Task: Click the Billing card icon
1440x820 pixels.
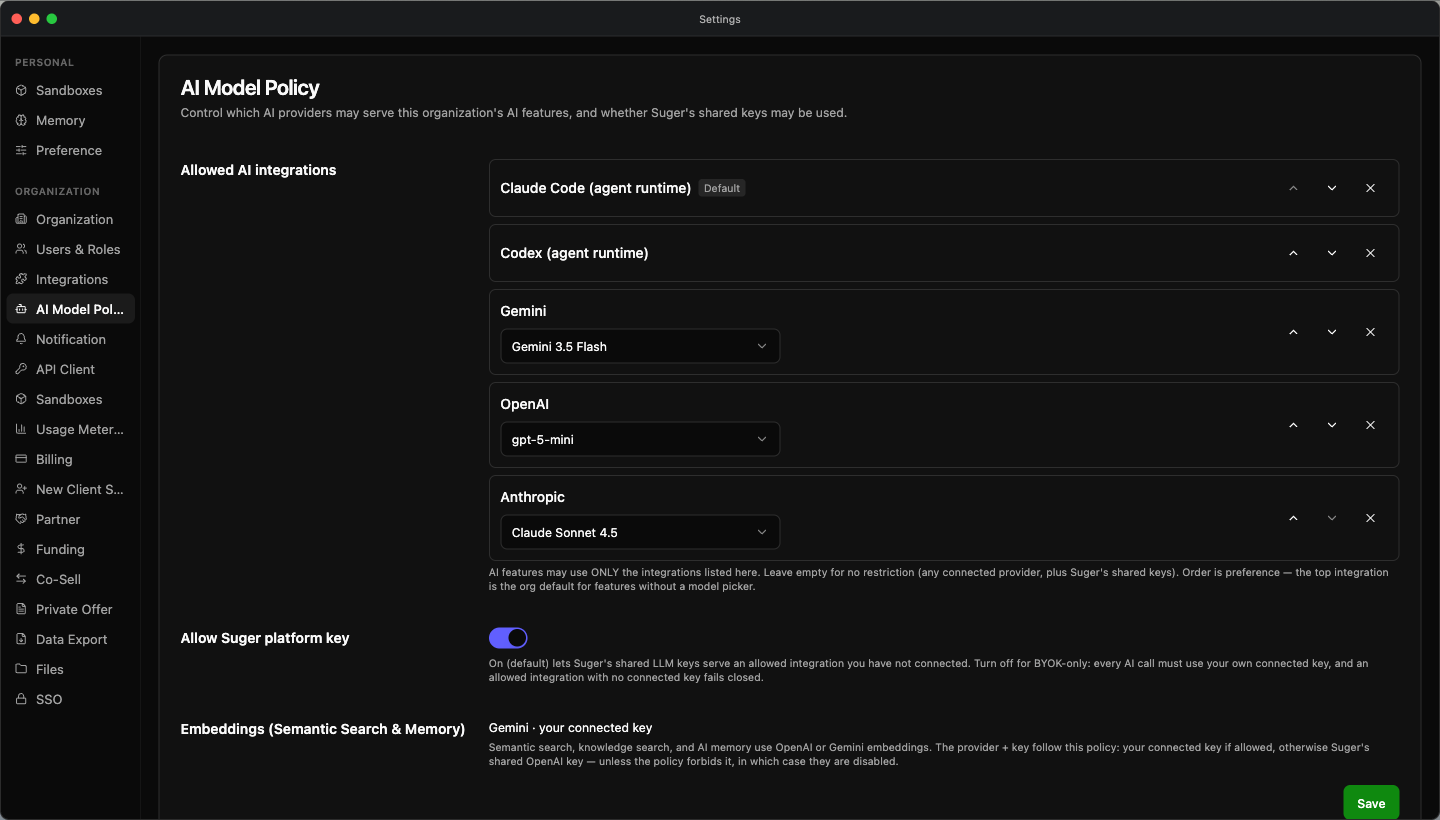Action: click(x=21, y=459)
